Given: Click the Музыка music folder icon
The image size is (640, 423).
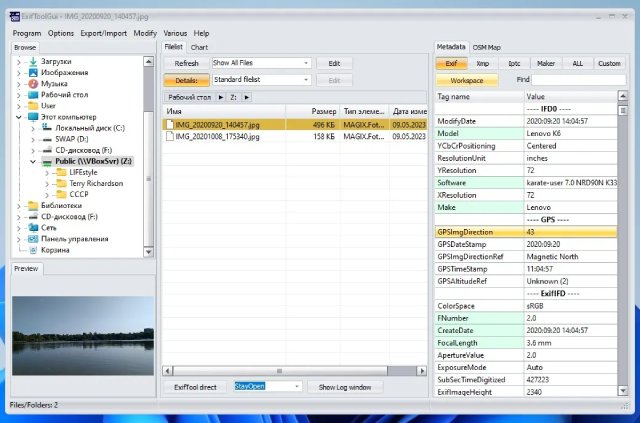Looking at the screenshot, I should pyautogui.click(x=34, y=83).
